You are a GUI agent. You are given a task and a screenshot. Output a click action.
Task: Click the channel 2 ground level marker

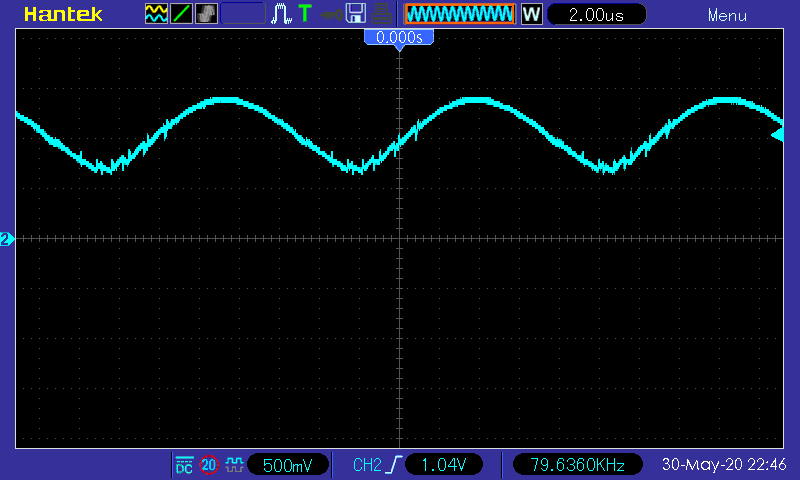7,239
